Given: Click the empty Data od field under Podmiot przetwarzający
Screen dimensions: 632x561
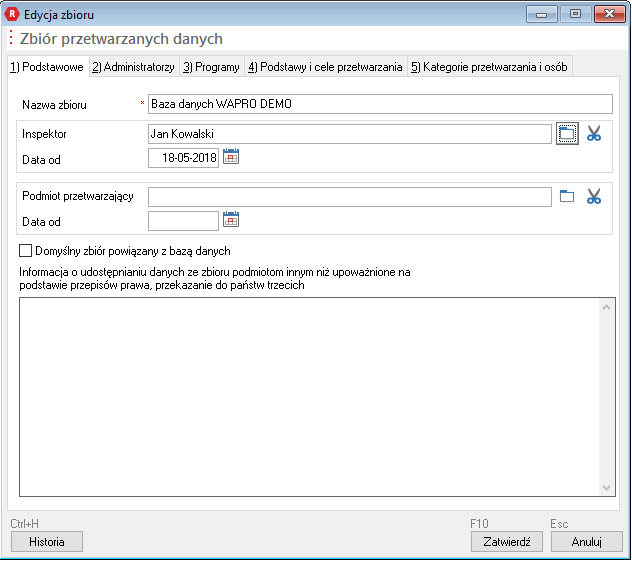Looking at the screenshot, I should [x=183, y=221].
